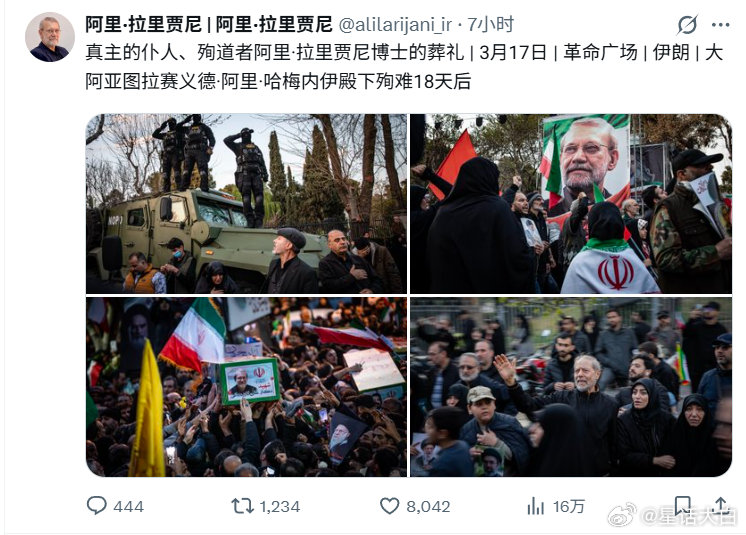Bookmark this post
This screenshot has height=535, width=746.
[682, 506]
